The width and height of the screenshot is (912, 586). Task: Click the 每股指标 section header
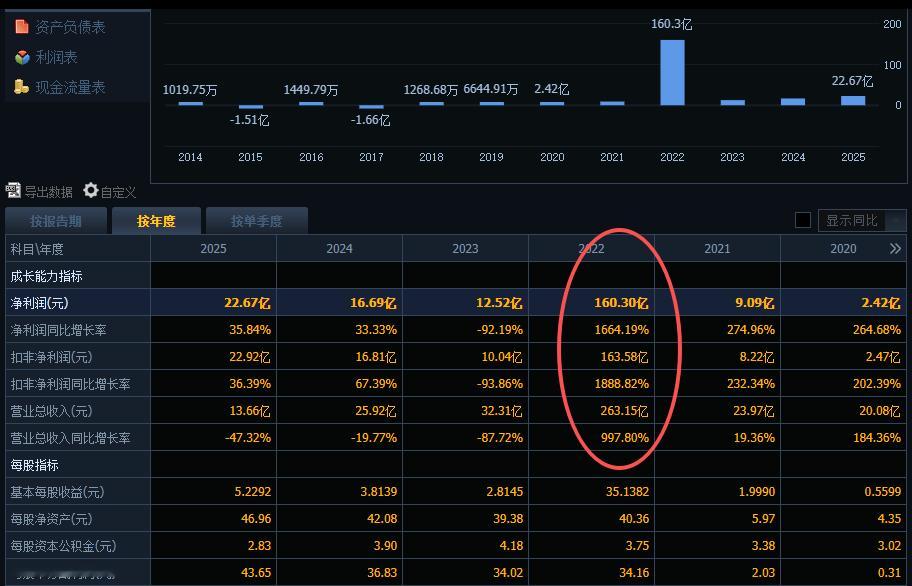[x=34, y=465]
